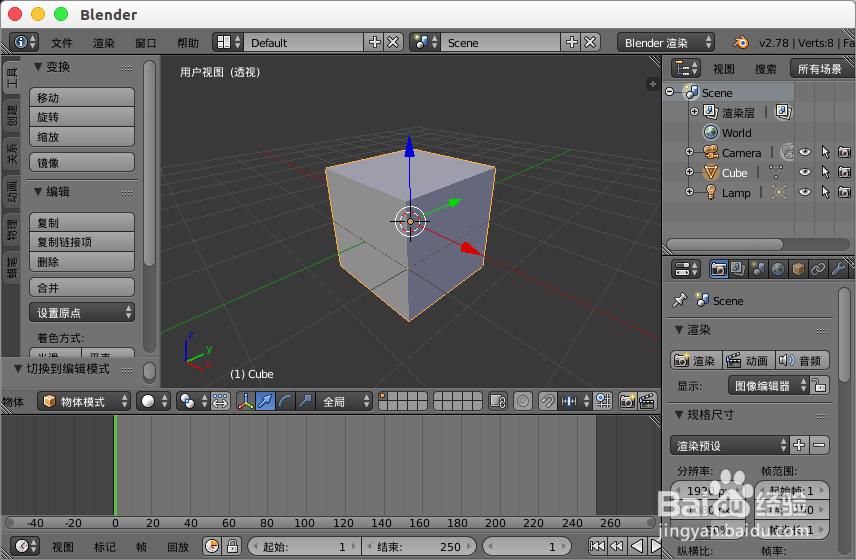Open the 渲染 (Render) menu
The height and width of the screenshot is (560, 856).
(x=104, y=43)
